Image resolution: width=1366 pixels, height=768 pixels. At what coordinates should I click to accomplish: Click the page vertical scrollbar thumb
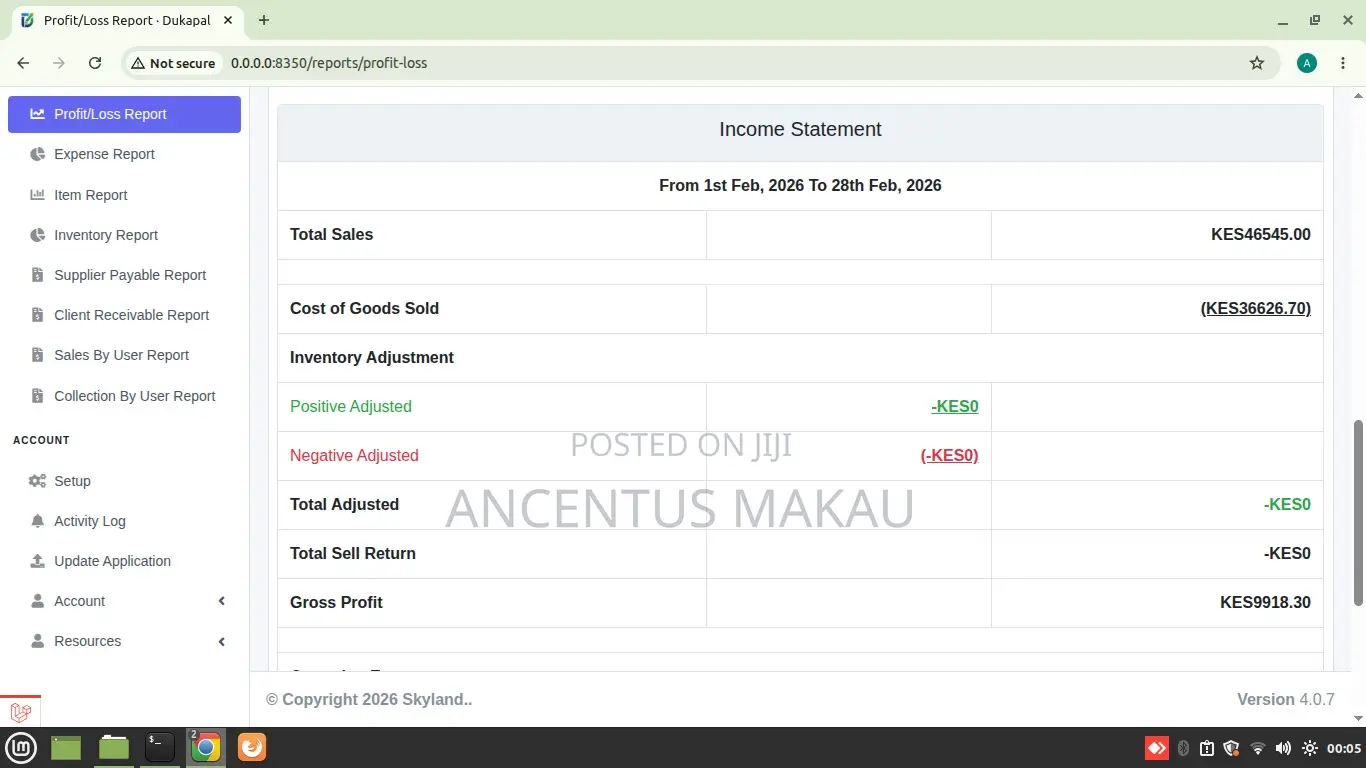(x=1358, y=513)
